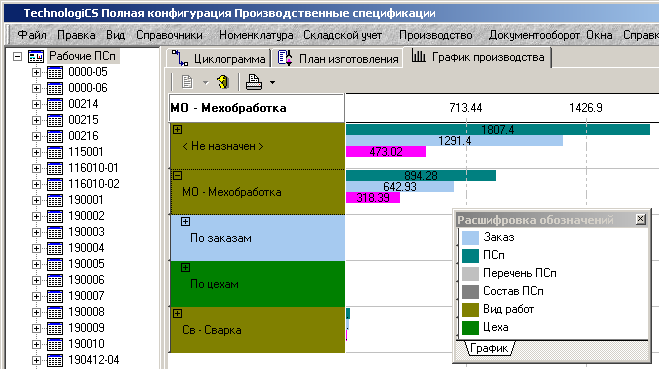Viewport: 659px width, 369px height.
Task: Click the printer icon in the toolbar
Action: (253, 82)
